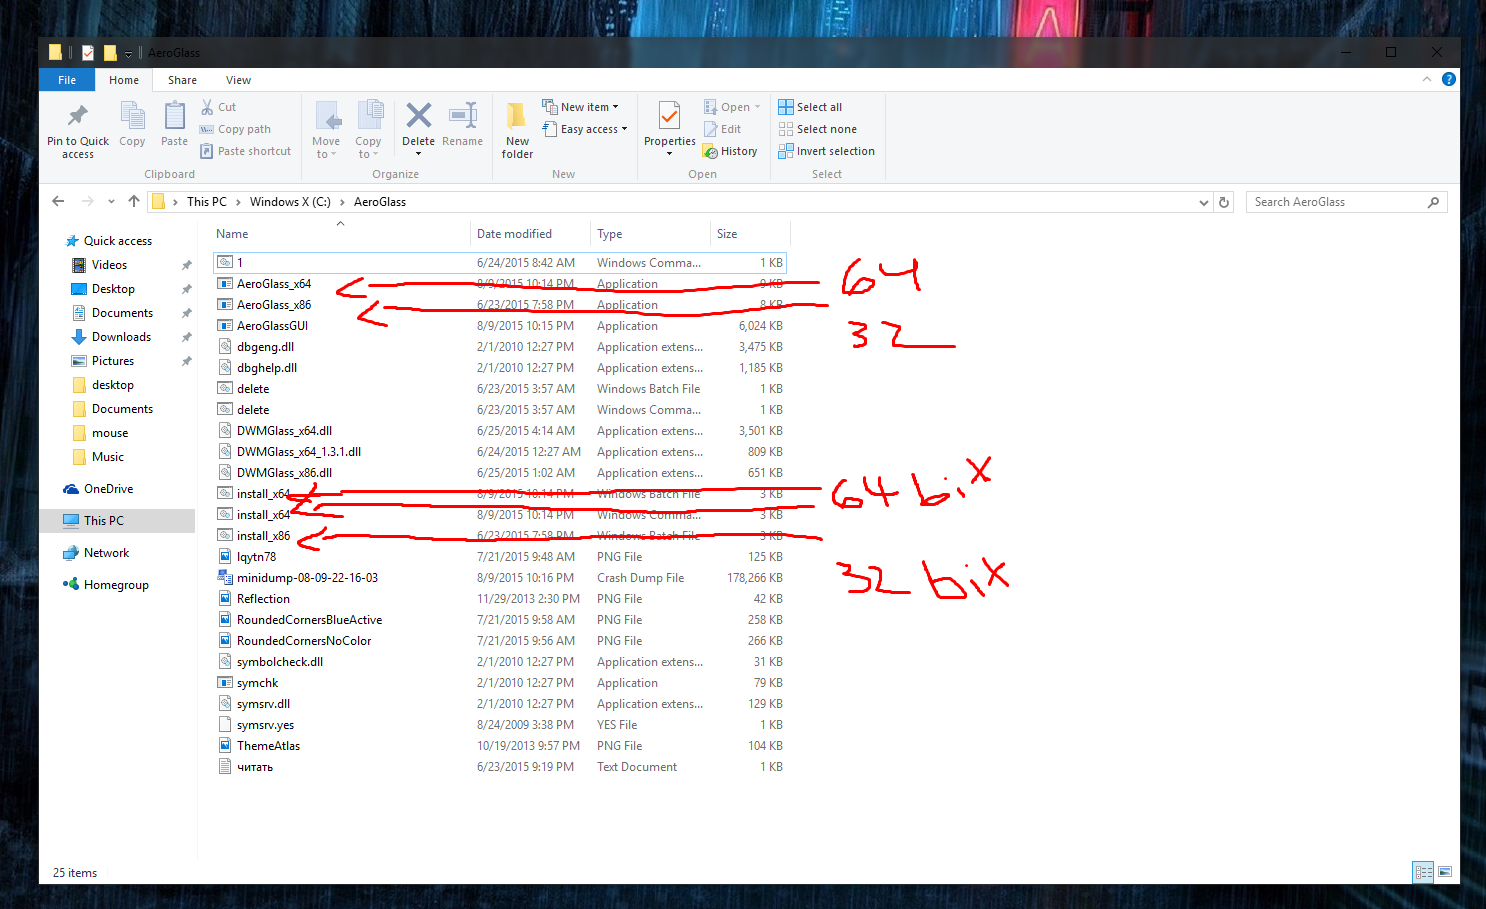Click the Rename icon

pos(462,116)
